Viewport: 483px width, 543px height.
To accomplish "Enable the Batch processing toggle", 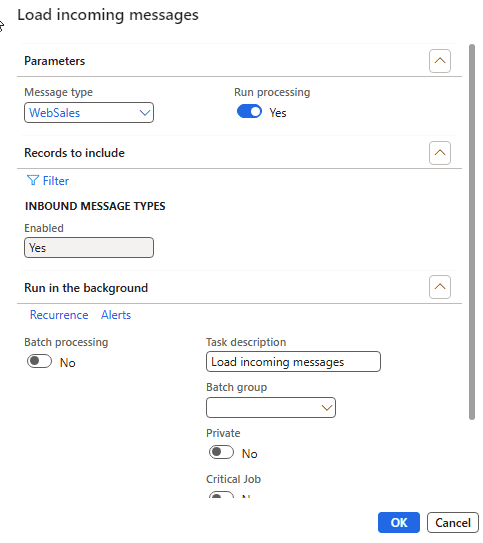I will (39, 362).
